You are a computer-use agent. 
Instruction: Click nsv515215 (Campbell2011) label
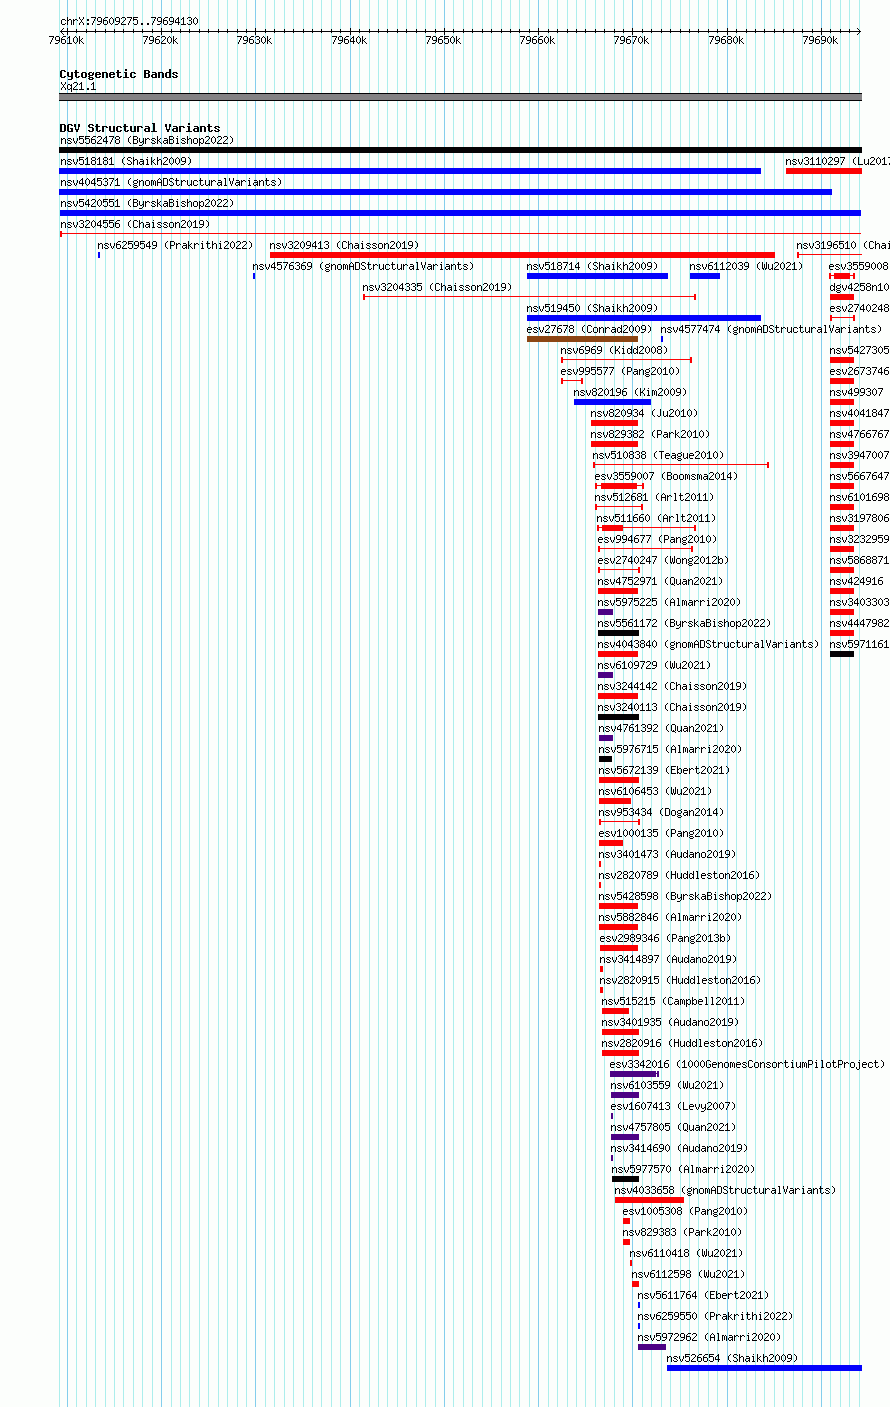674,1001
